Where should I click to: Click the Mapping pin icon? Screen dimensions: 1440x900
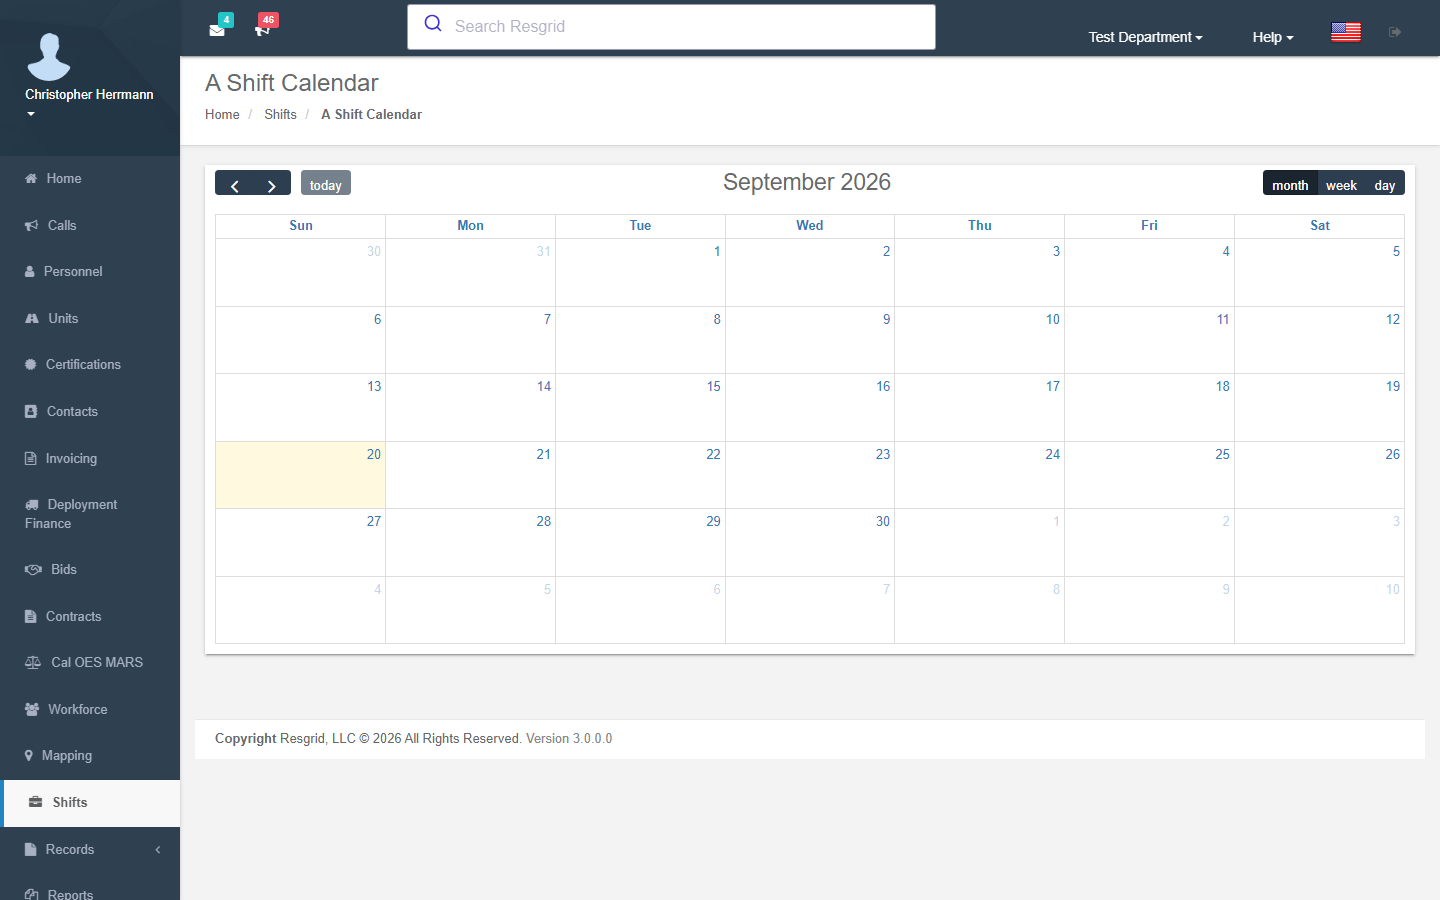point(29,755)
